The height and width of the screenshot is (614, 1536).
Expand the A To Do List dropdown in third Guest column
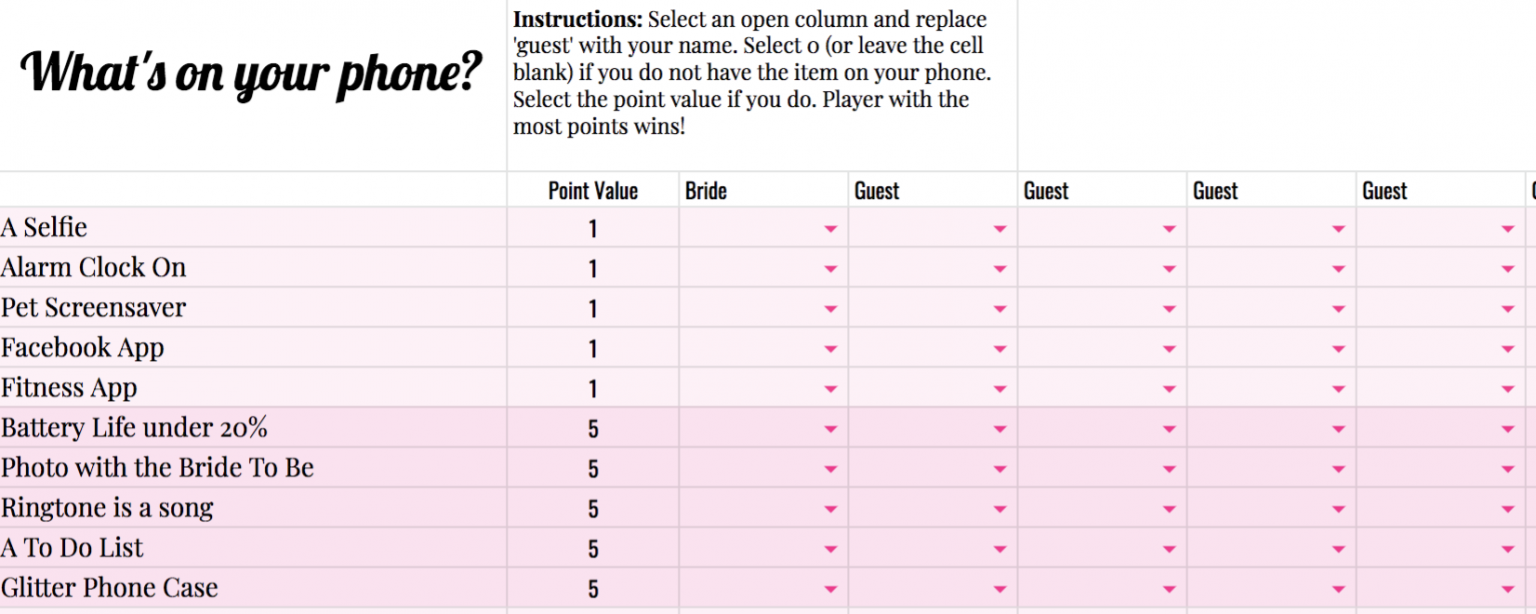(1340, 547)
